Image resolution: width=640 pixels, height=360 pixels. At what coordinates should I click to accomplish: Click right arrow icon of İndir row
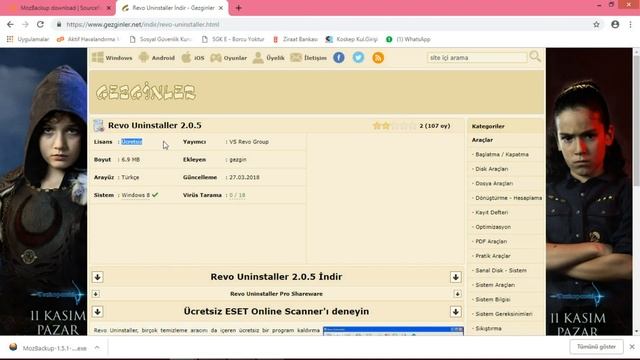456,277
